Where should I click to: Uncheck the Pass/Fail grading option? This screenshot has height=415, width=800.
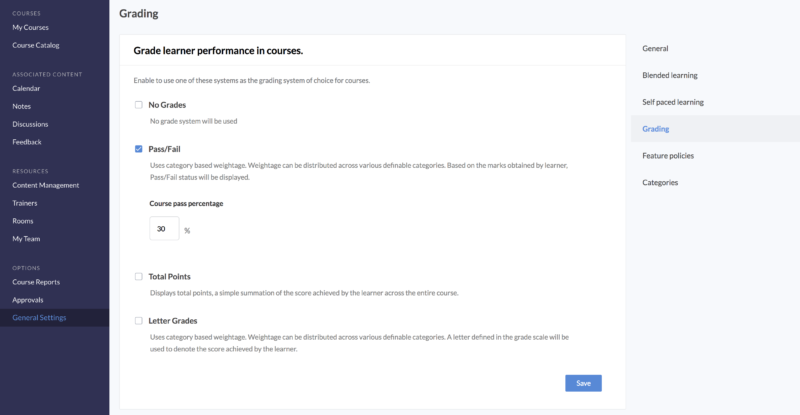(x=139, y=148)
